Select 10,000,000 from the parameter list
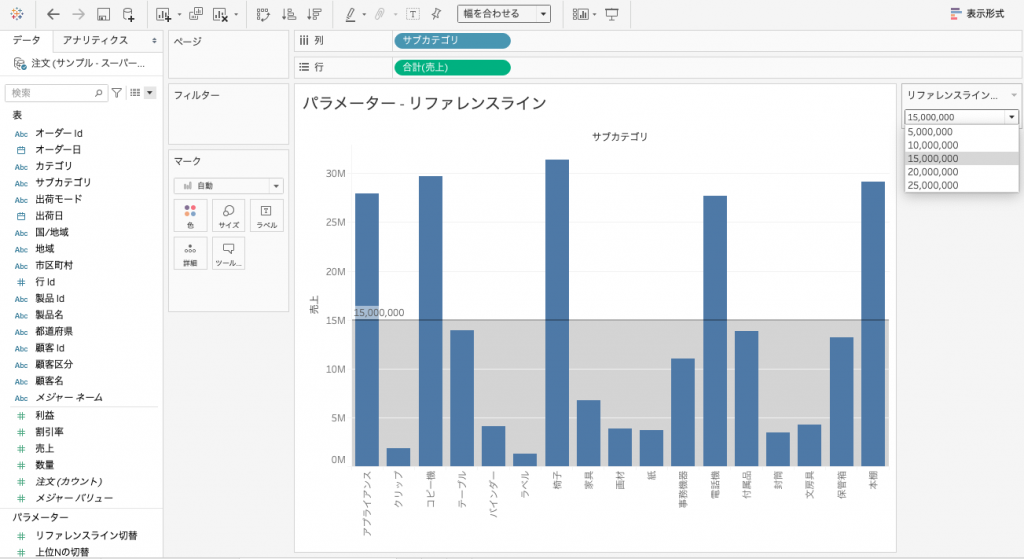Screen dimensions: 1024x559 pyautogui.click(x=961, y=145)
